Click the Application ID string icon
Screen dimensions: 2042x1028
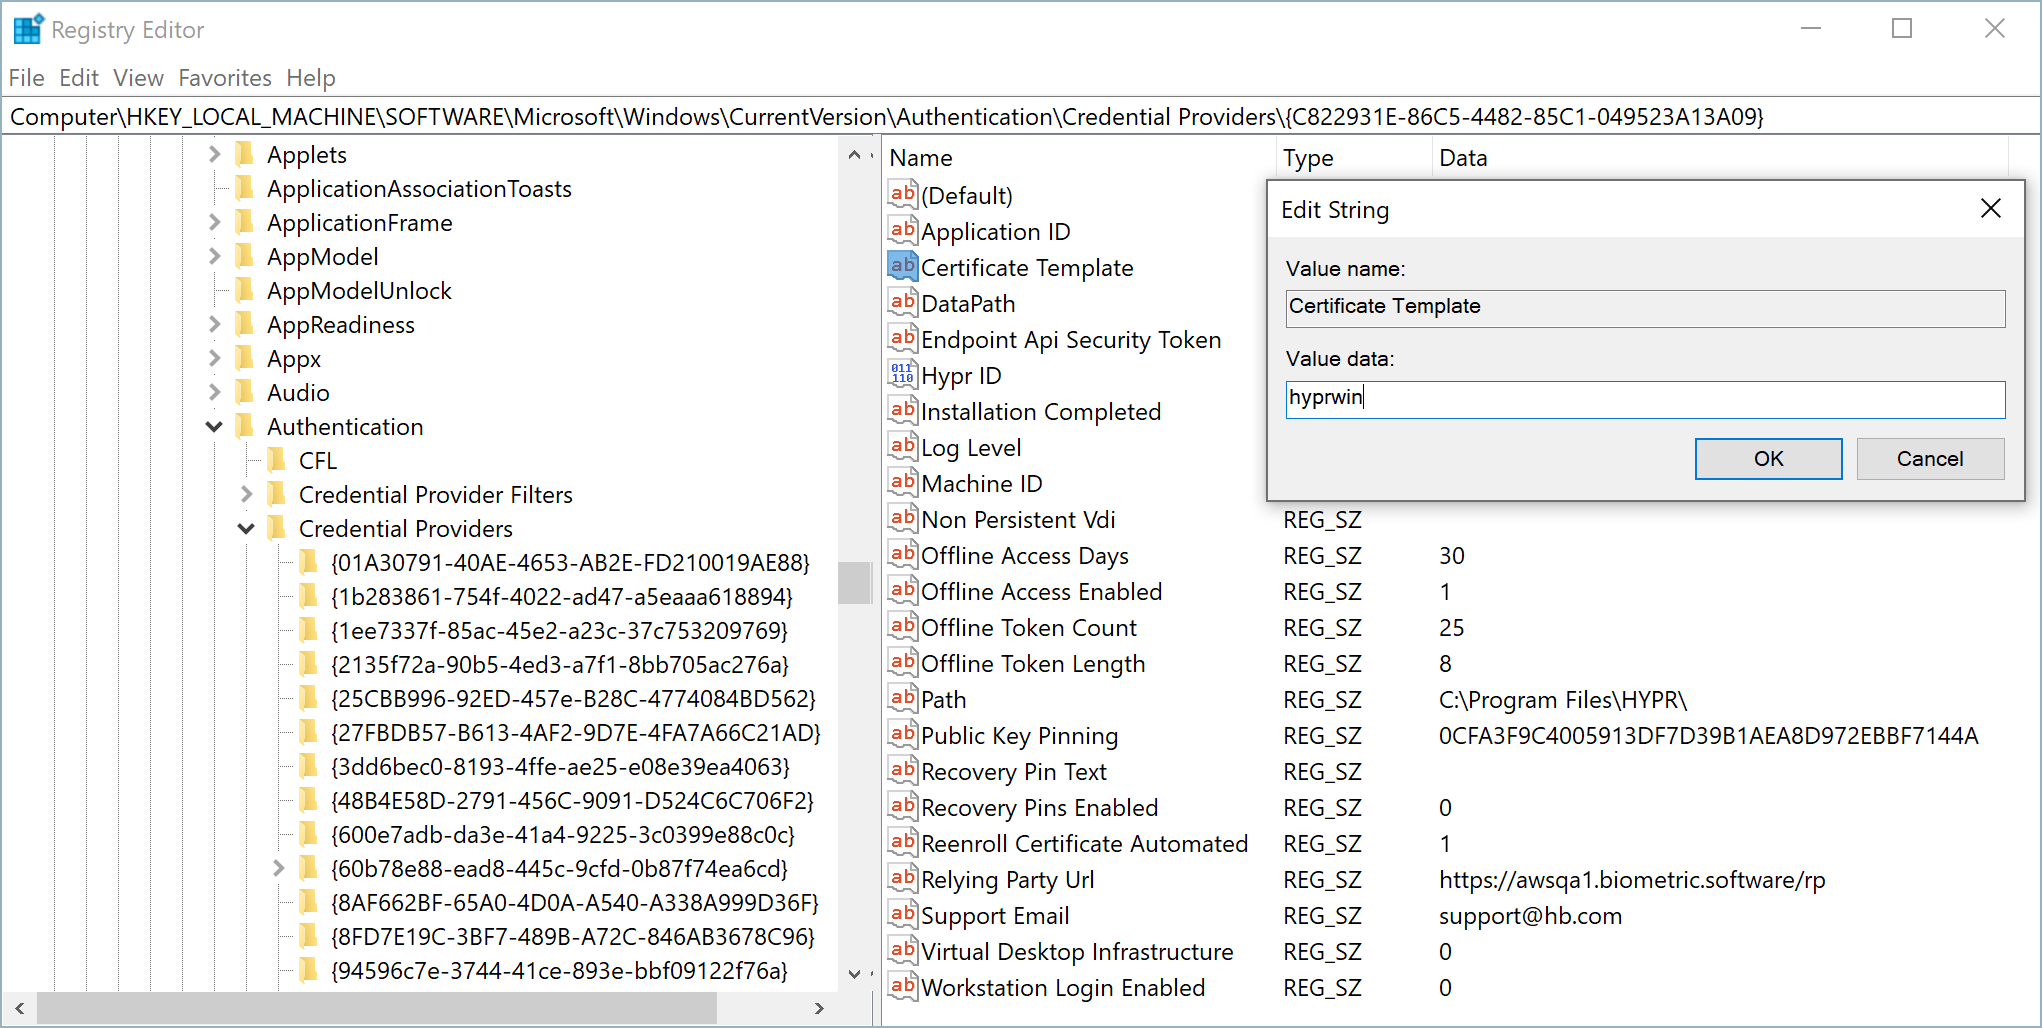(902, 230)
